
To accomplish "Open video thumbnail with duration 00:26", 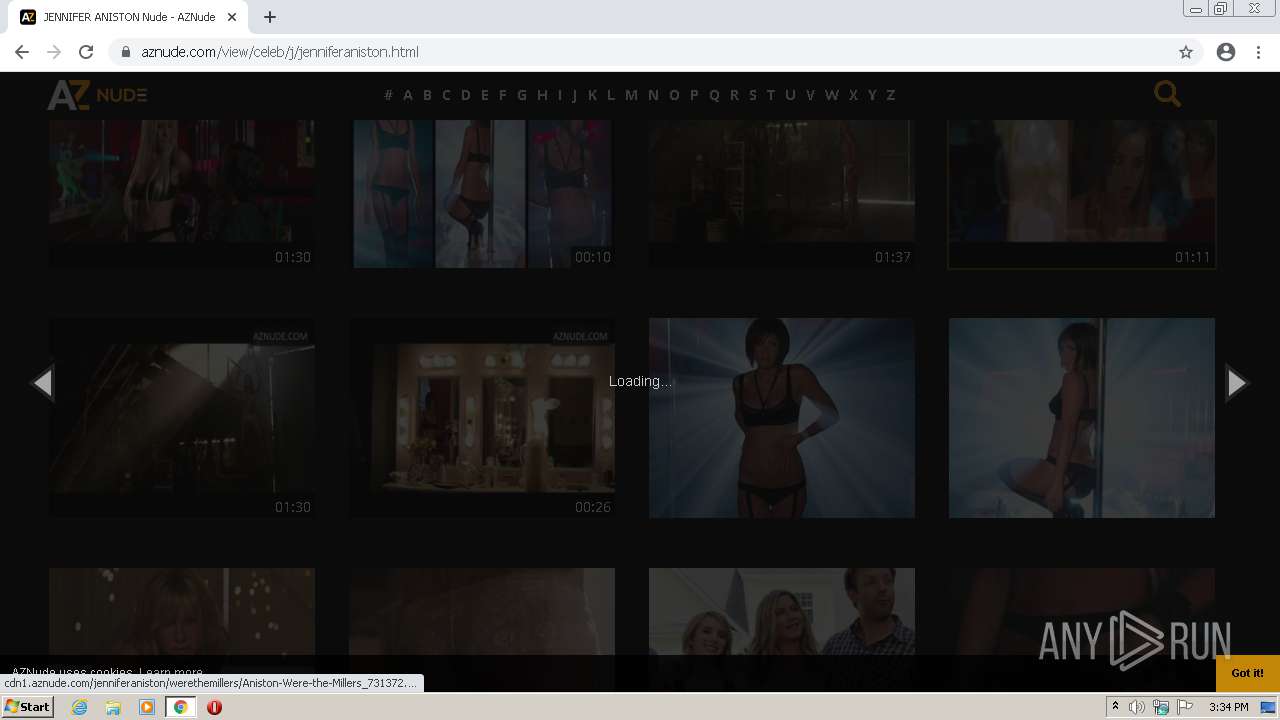I will 482,418.
